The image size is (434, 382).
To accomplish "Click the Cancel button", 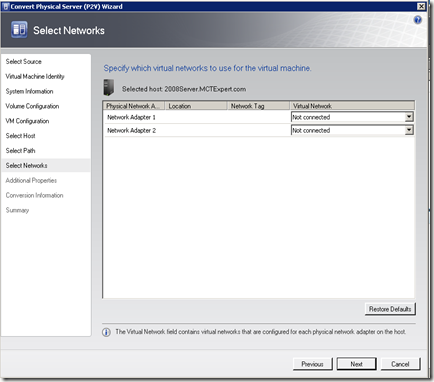I will 400,364.
